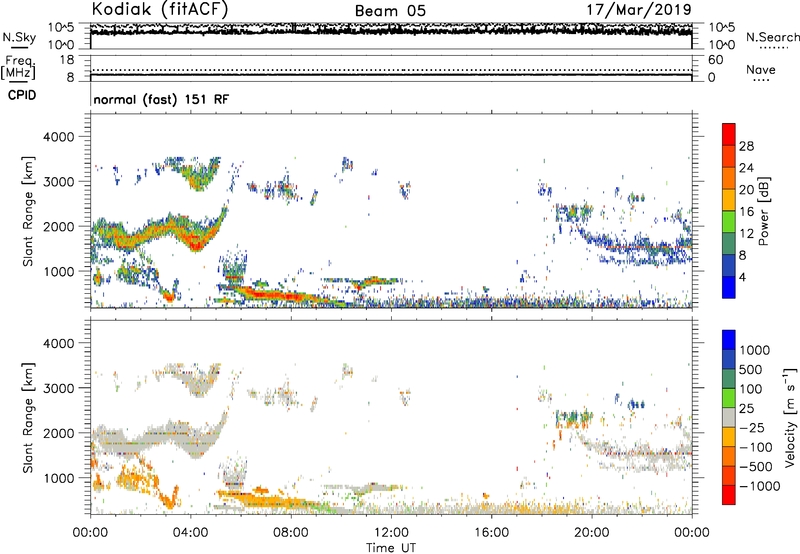
Task: Click the 'CPID' label
Action: coord(22,95)
